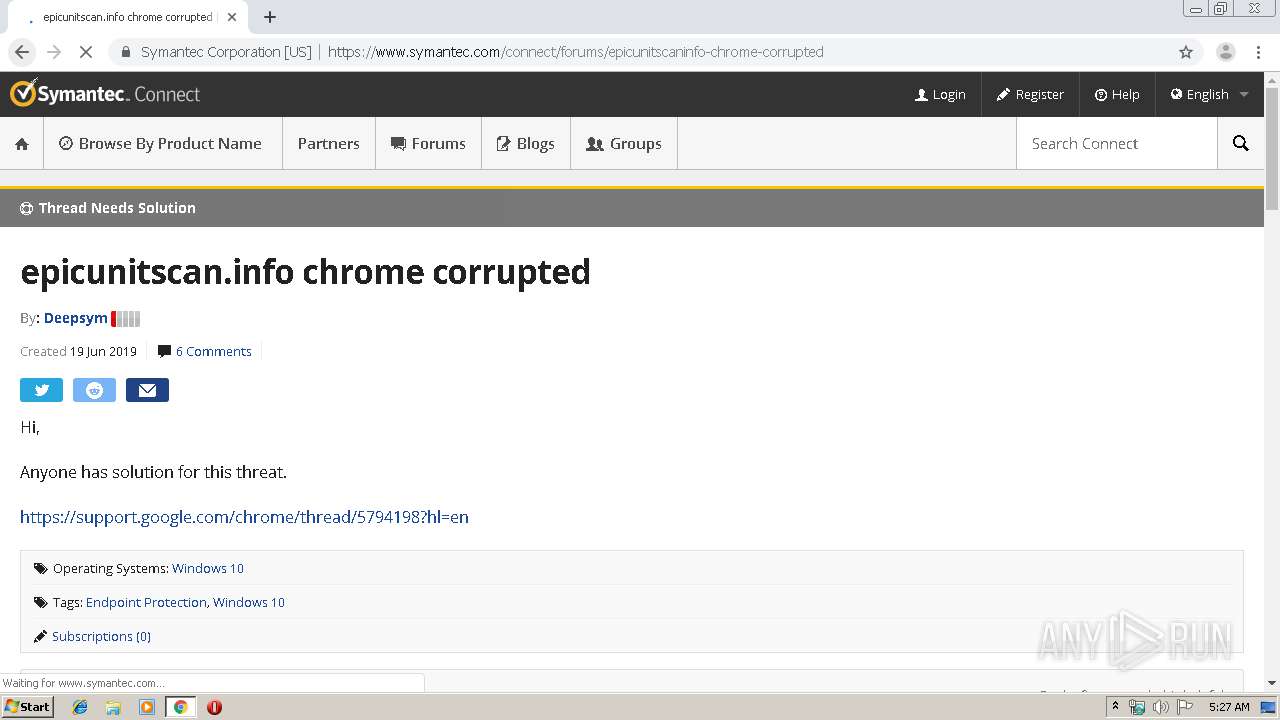Screen dimensions: 1280x720
Task: Open the 6 Comments link
Action: [x=213, y=351]
